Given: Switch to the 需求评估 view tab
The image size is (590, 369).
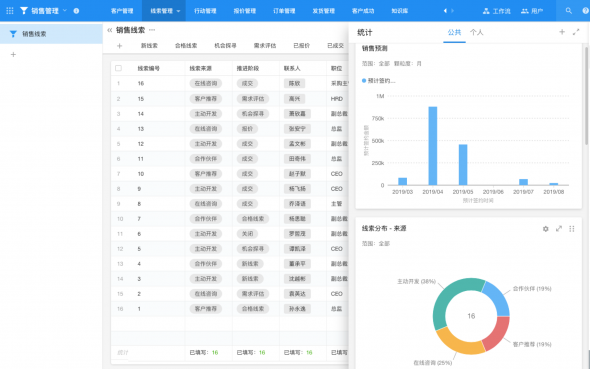Looking at the screenshot, I should (265, 46).
